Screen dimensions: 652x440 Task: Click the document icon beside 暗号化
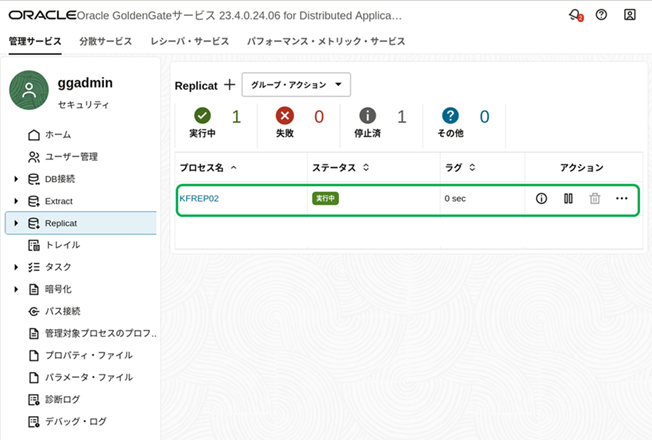click(x=34, y=289)
